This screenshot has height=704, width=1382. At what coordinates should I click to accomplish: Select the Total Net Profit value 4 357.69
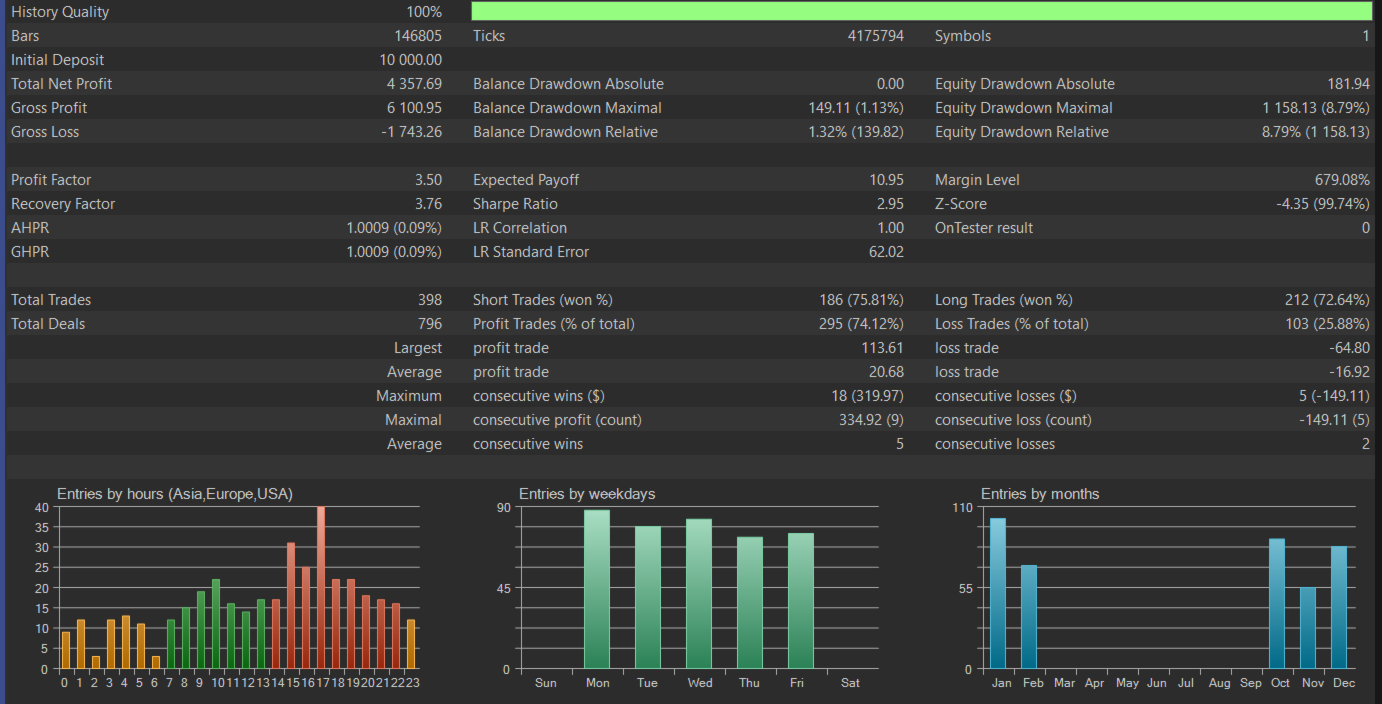[x=414, y=84]
